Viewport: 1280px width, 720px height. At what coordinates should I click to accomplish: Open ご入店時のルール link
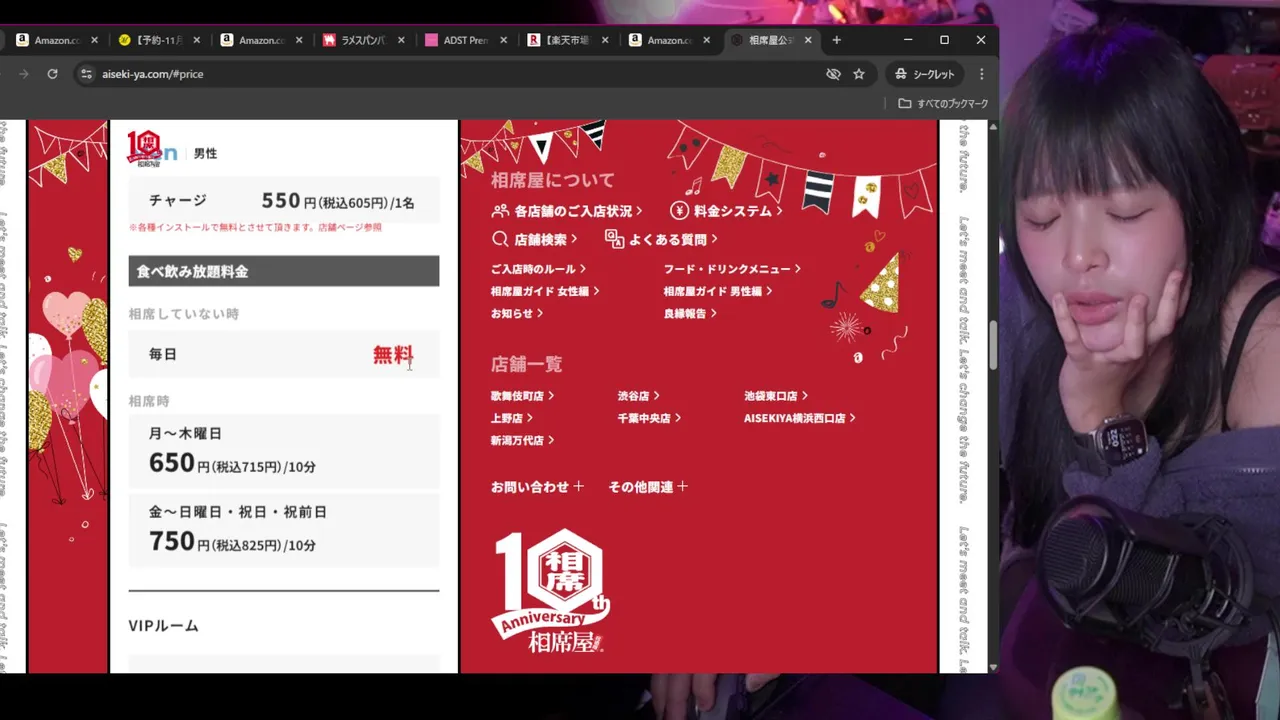pyautogui.click(x=538, y=269)
